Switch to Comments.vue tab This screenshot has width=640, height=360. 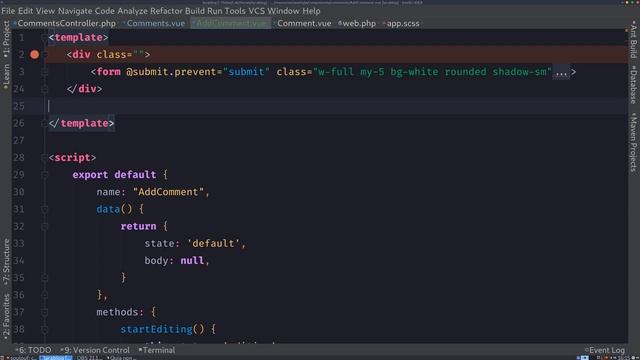[x=155, y=23]
